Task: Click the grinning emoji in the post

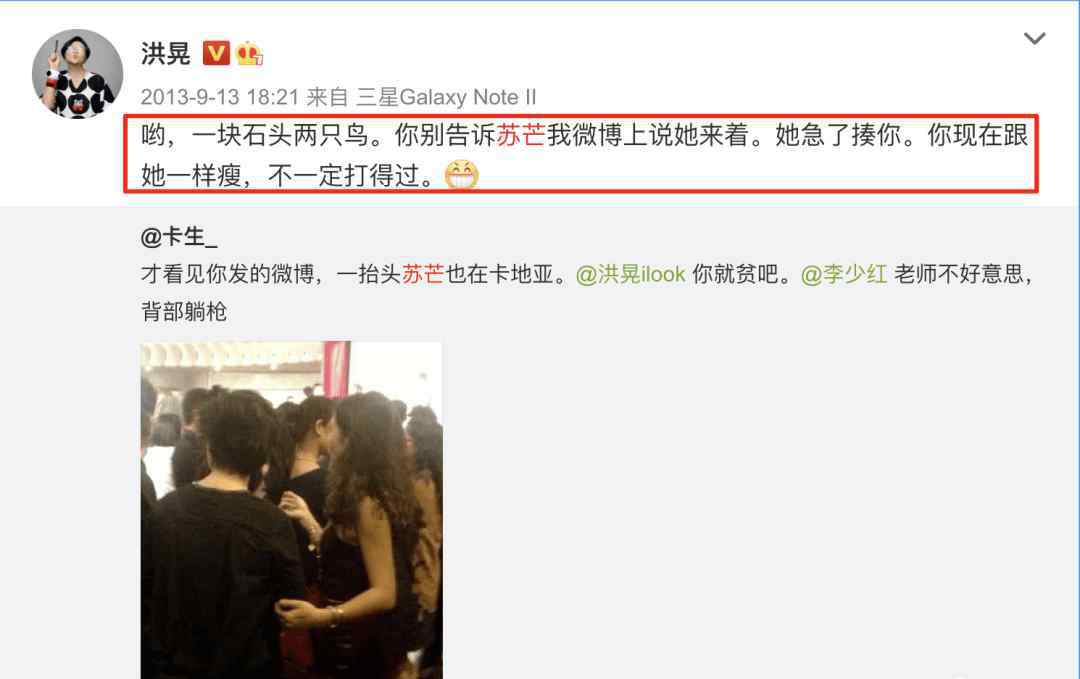Action: [x=461, y=175]
